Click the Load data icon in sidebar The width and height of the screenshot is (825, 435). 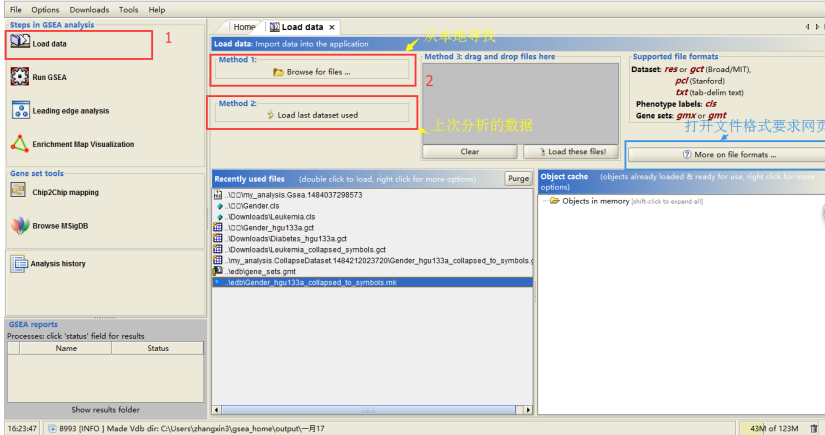click(20, 41)
